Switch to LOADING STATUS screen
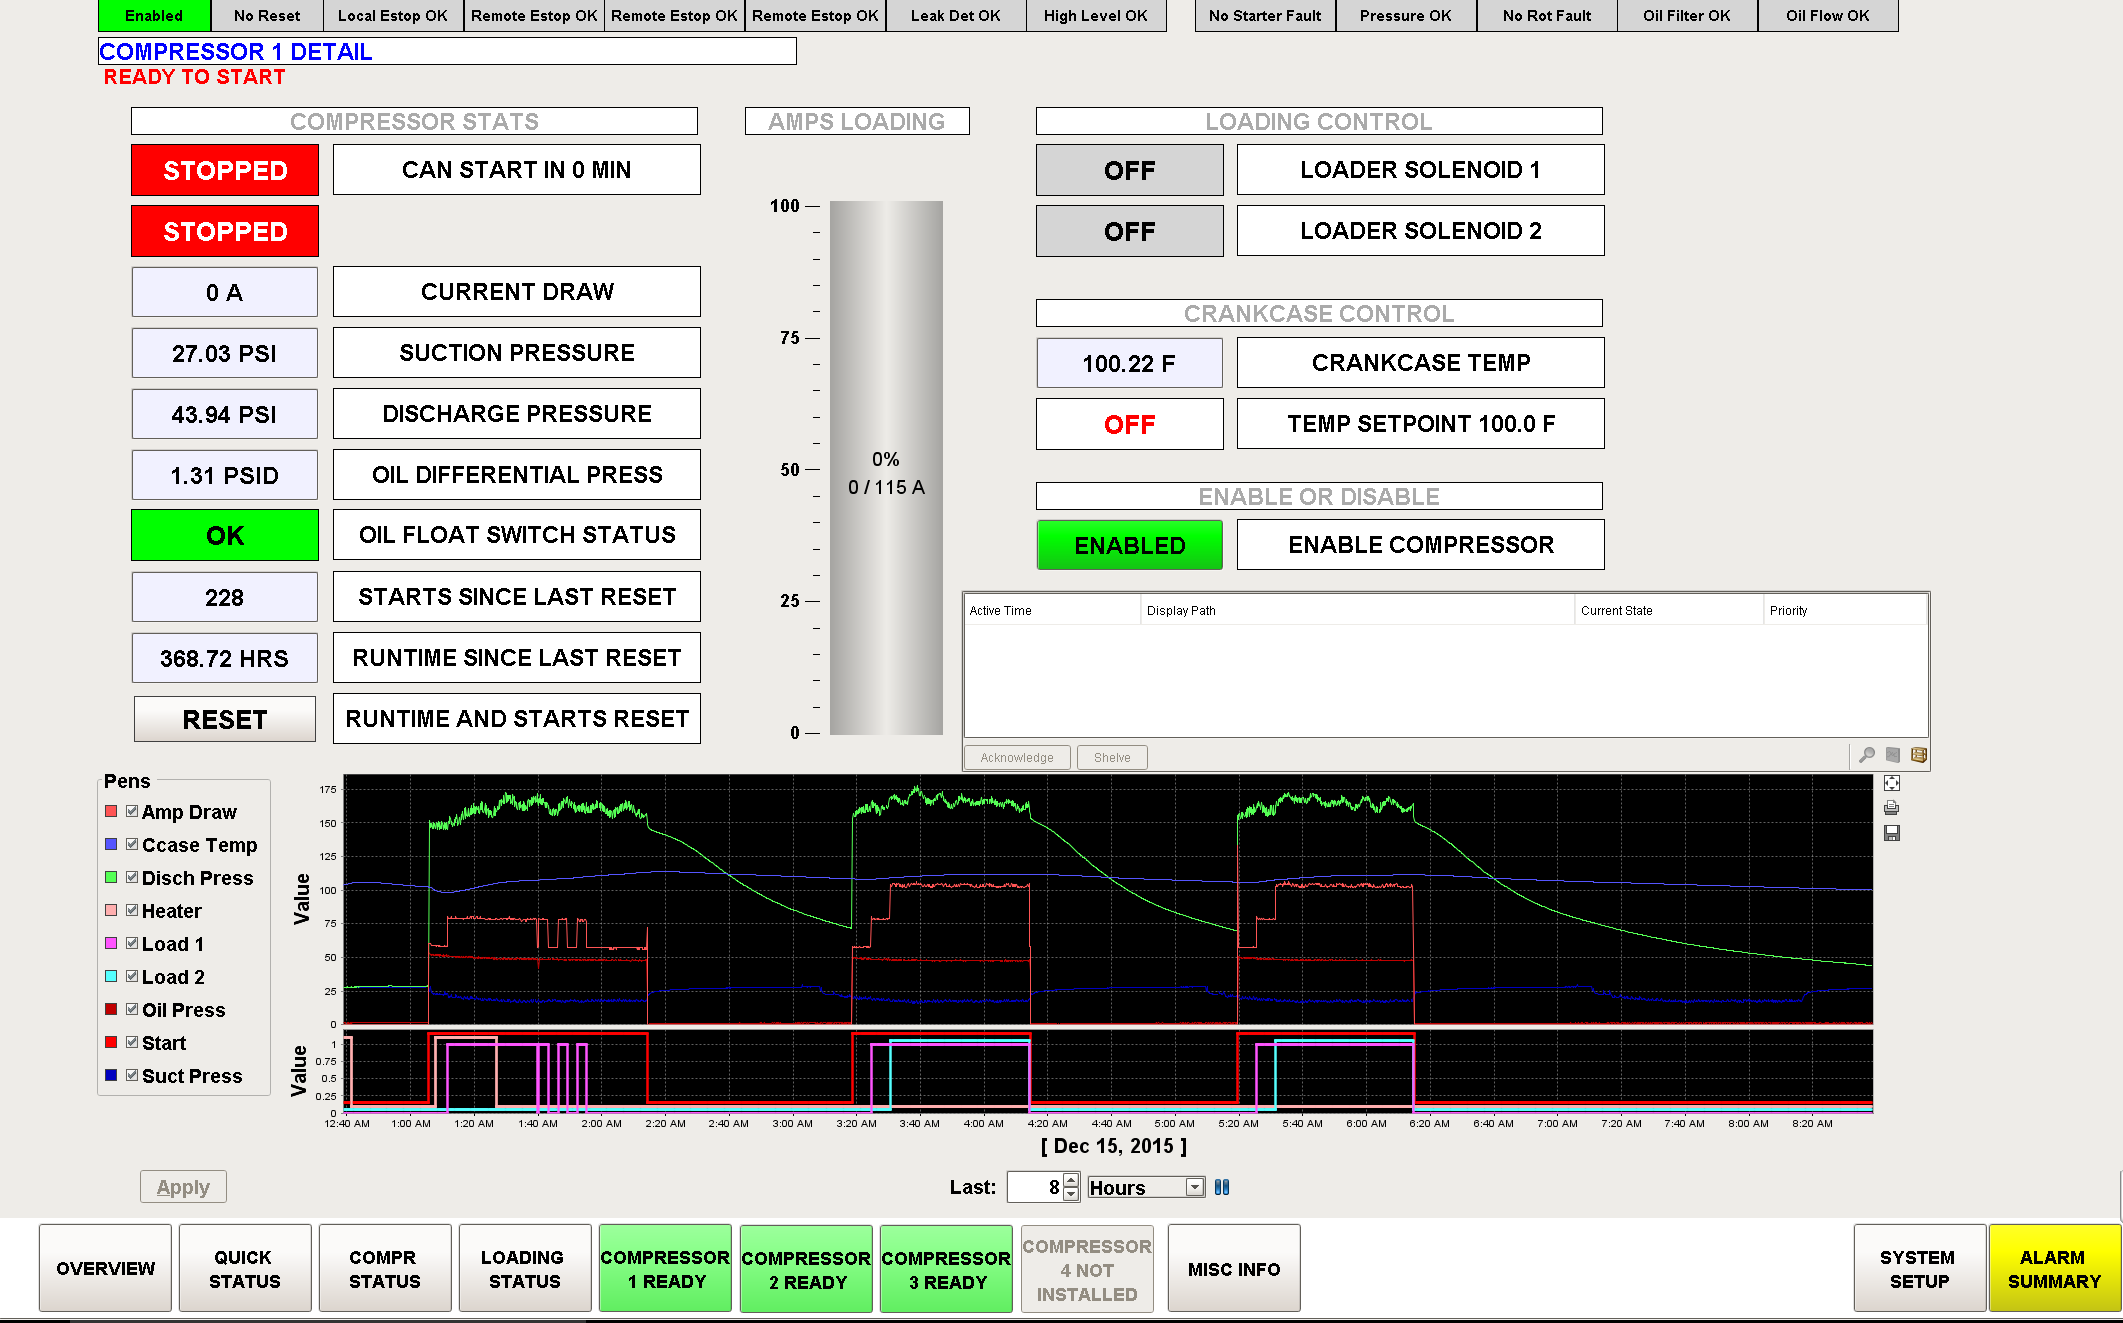Screen dimensions: 2123x1323 524,1268
